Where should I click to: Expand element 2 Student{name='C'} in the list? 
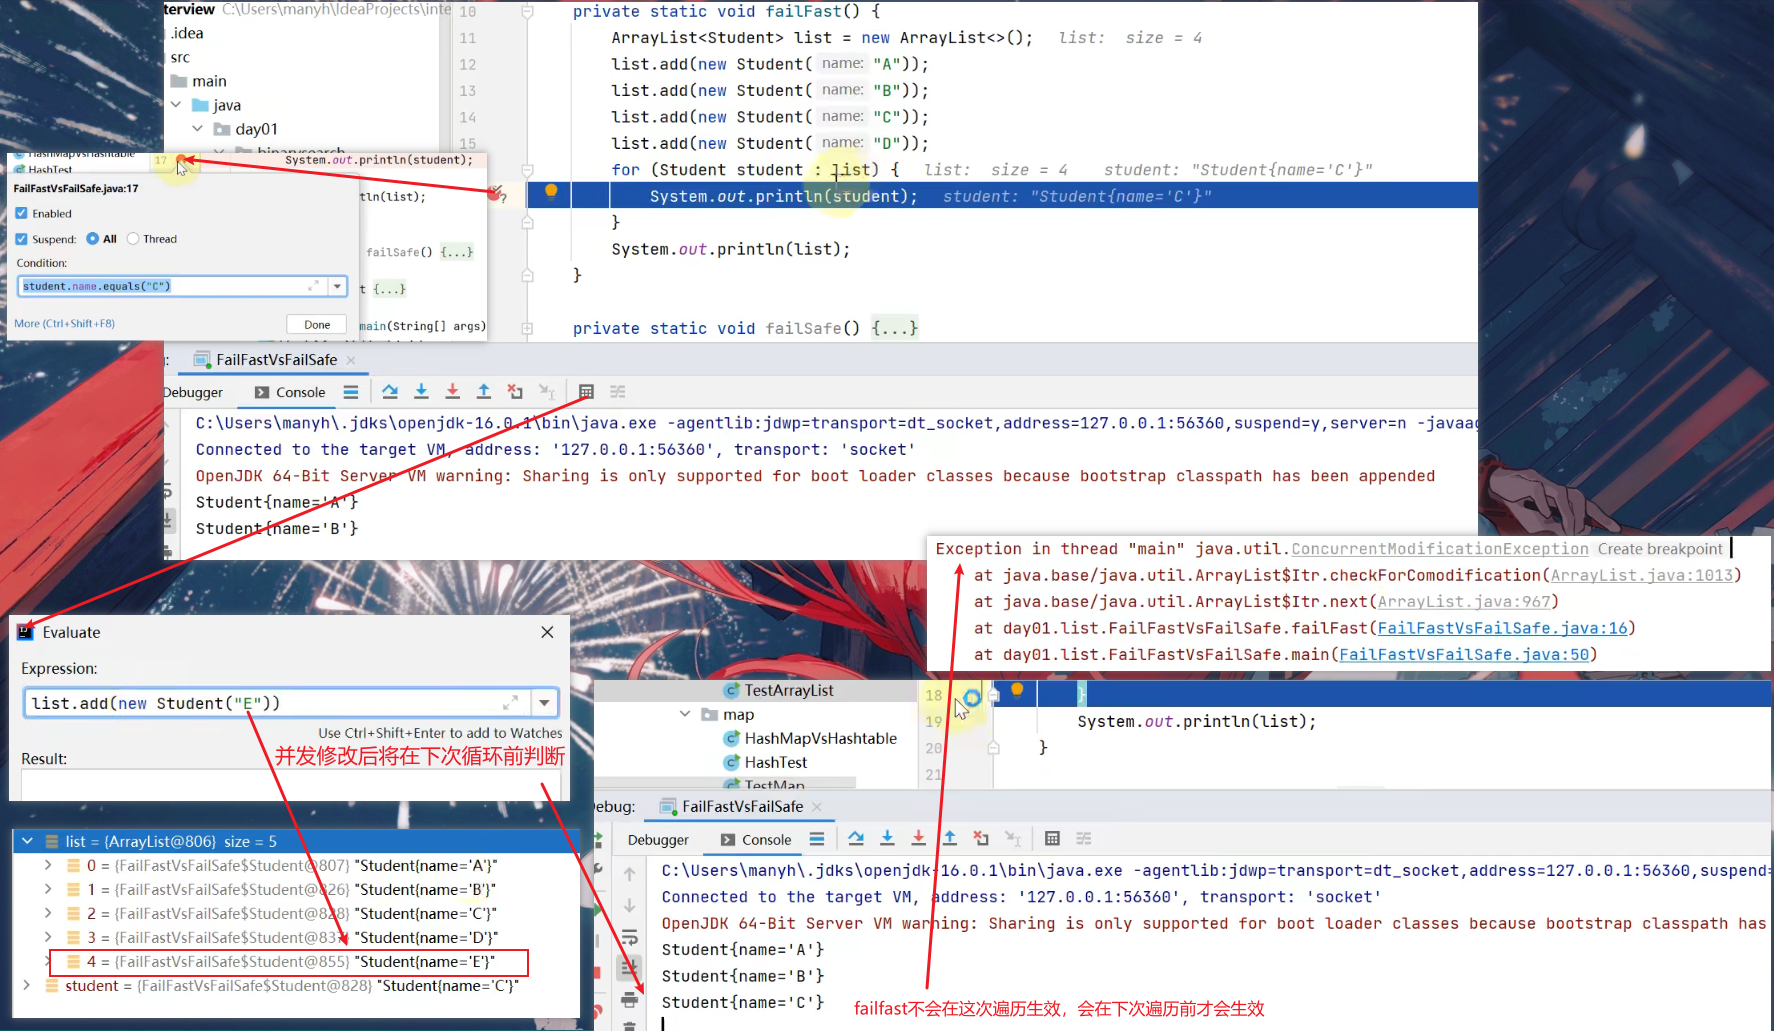[48, 913]
